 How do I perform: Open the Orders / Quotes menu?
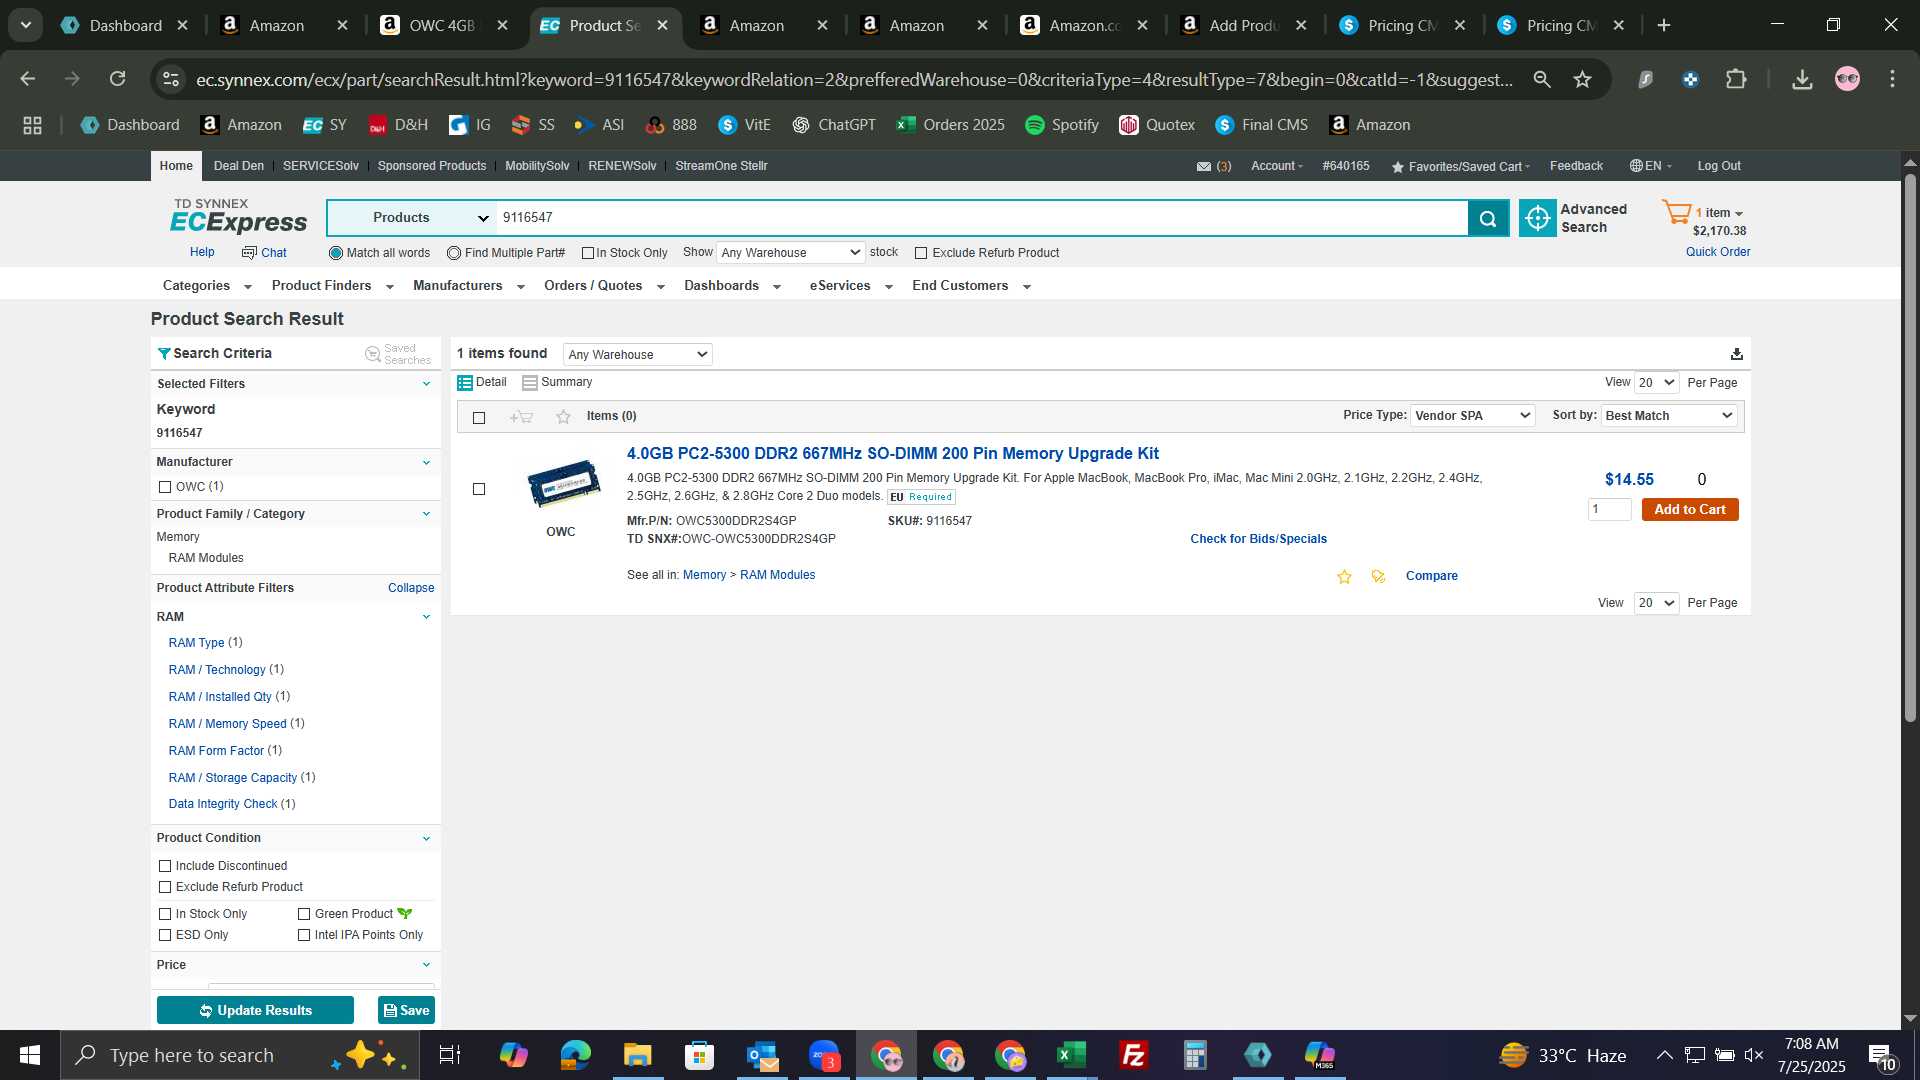point(604,286)
